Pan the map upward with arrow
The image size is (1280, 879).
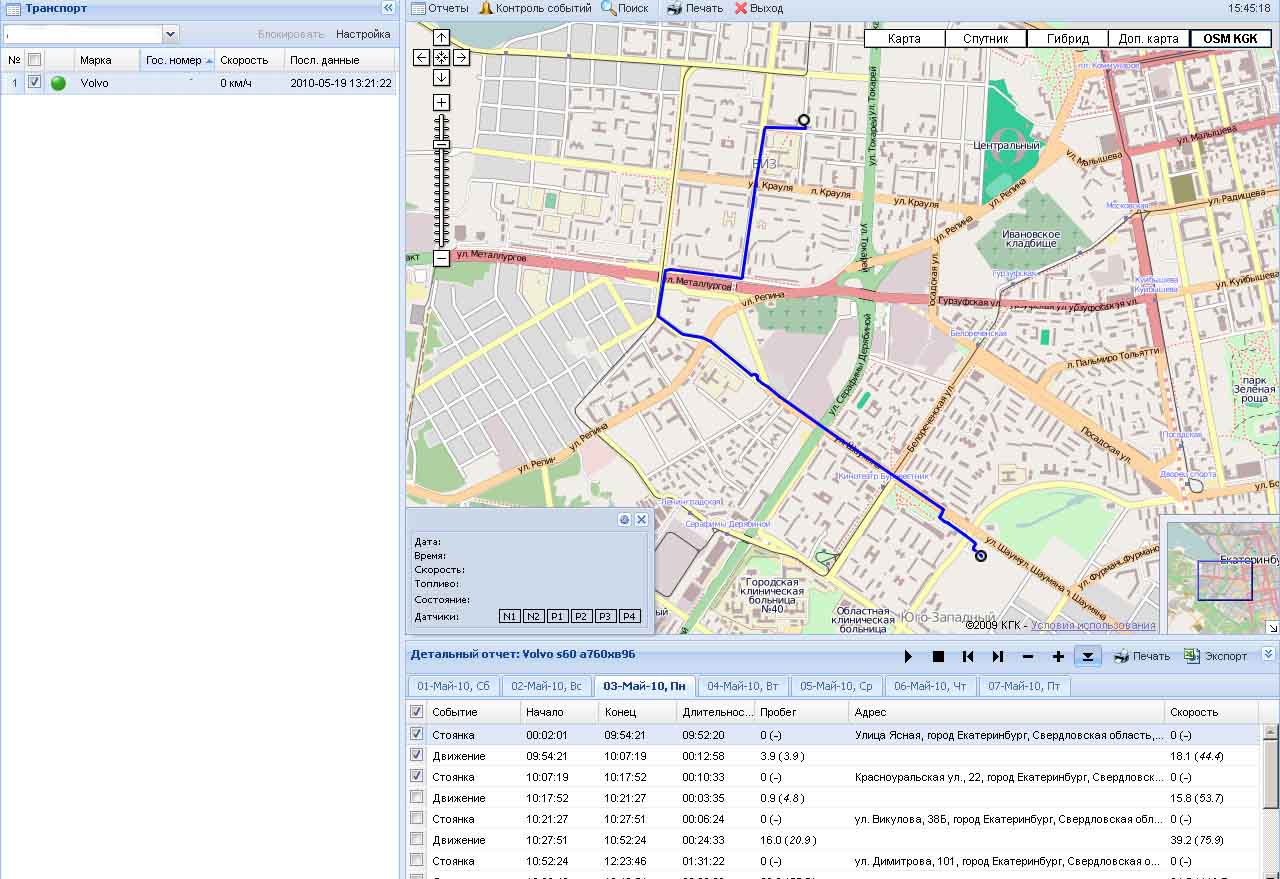click(x=441, y=38)
